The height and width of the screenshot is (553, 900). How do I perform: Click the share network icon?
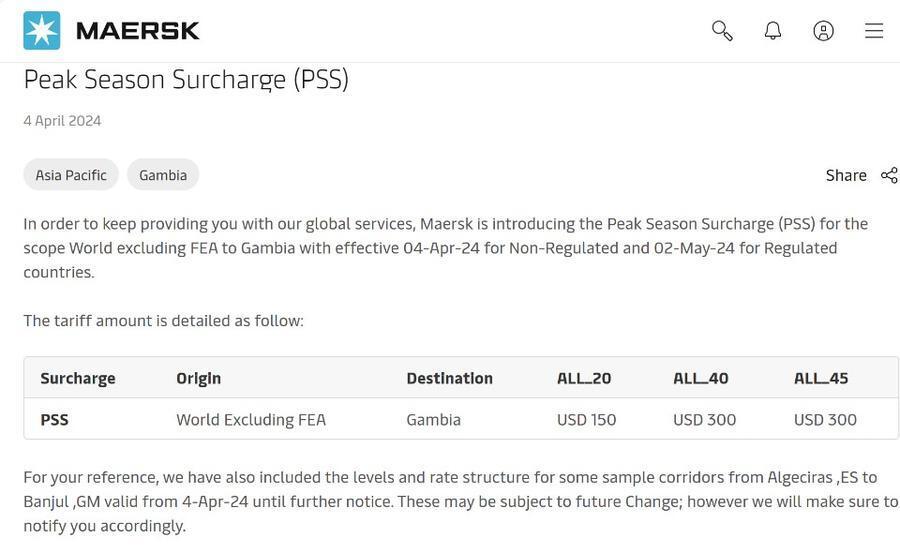(889, 175)
